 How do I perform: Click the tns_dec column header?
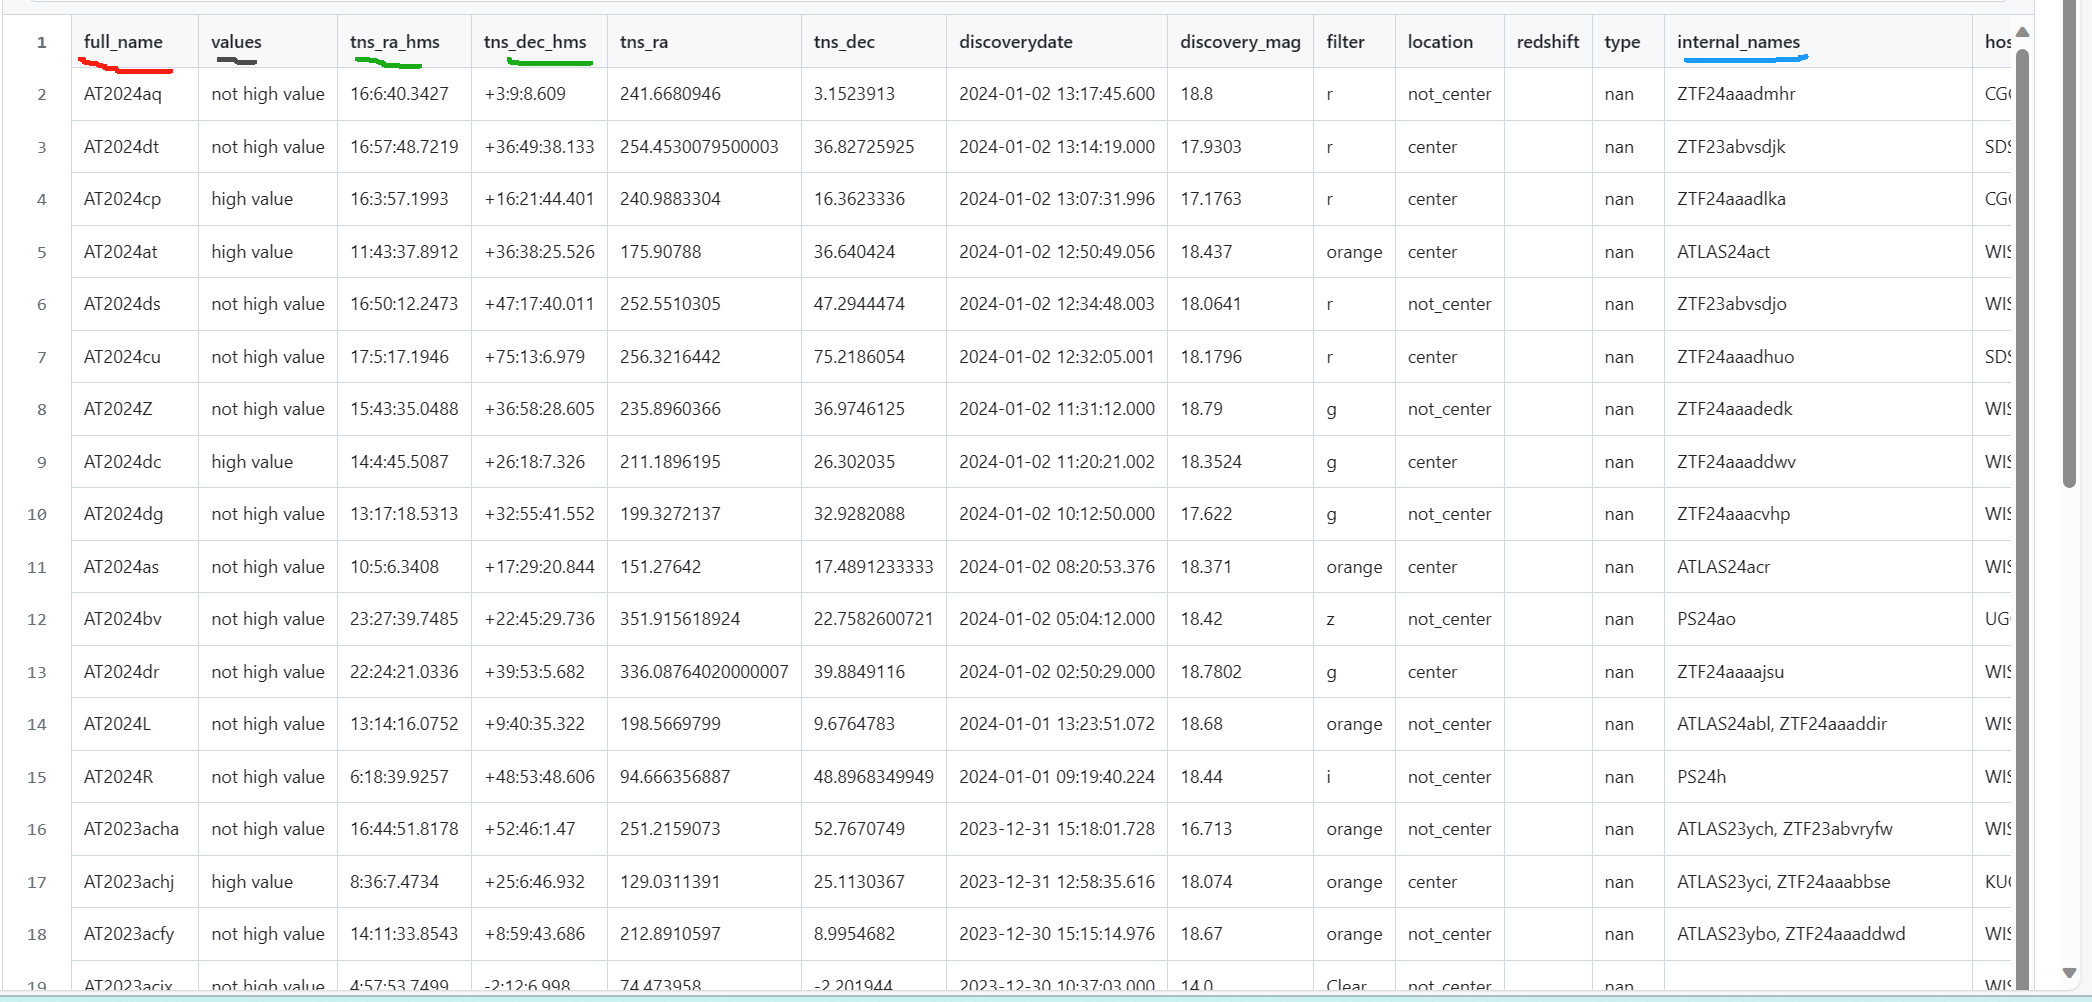pos(844,42)
